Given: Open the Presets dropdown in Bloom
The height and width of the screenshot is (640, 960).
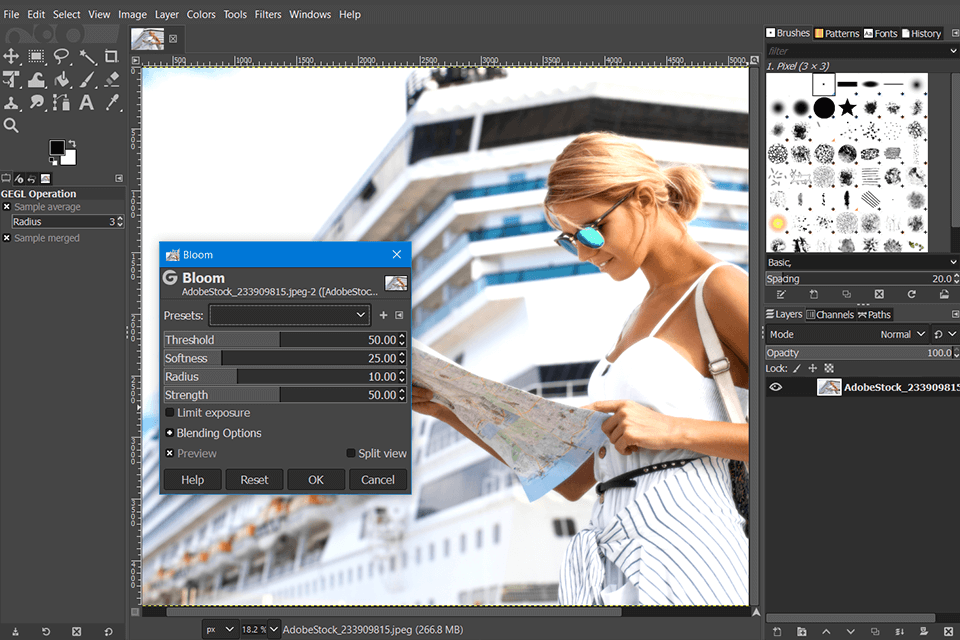Looking at the screenshot, I should tap(290, 315).
